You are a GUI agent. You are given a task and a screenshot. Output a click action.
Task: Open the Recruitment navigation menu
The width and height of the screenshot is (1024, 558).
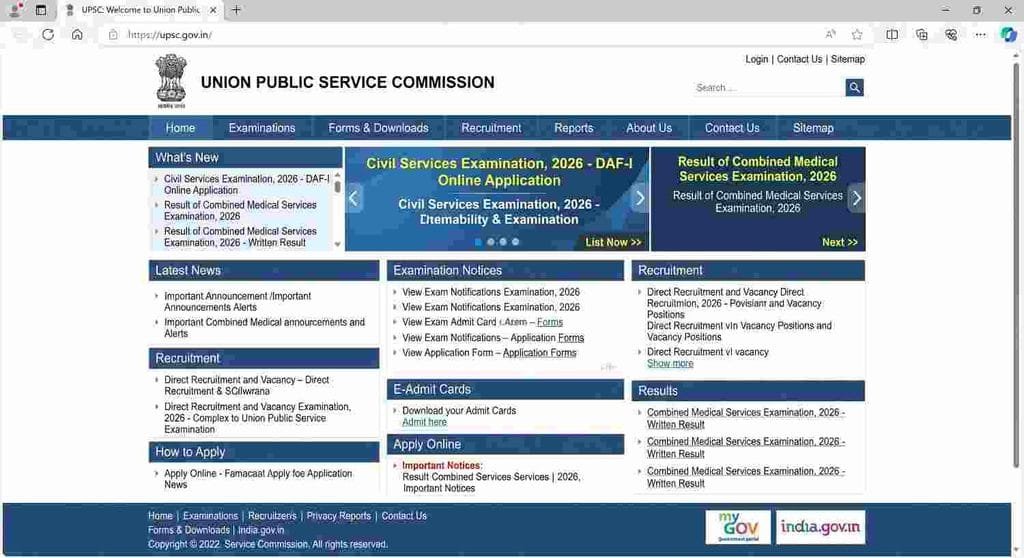[491, 128]
